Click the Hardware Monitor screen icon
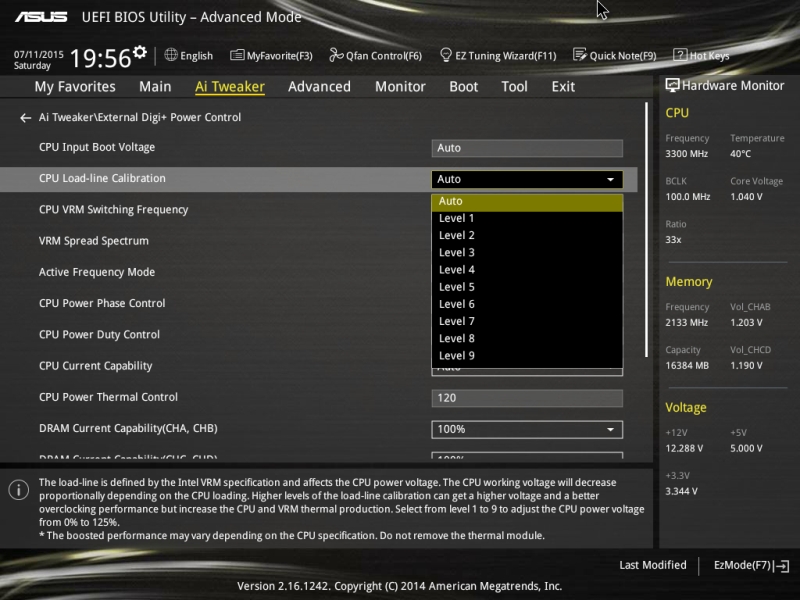Viewport: 800px width, 600px height. [672, 85]
